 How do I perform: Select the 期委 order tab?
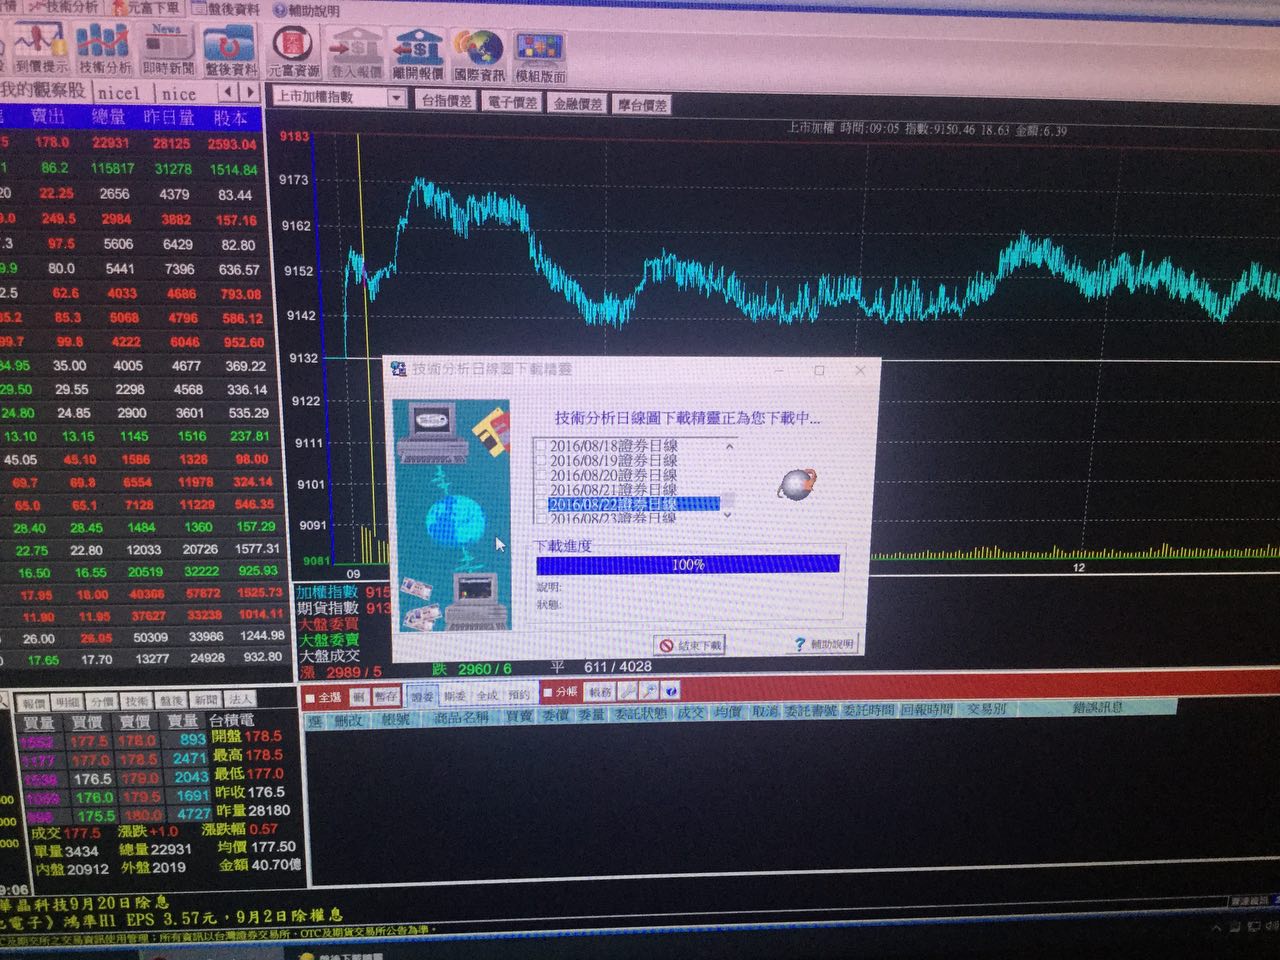[x=455, y=695]
